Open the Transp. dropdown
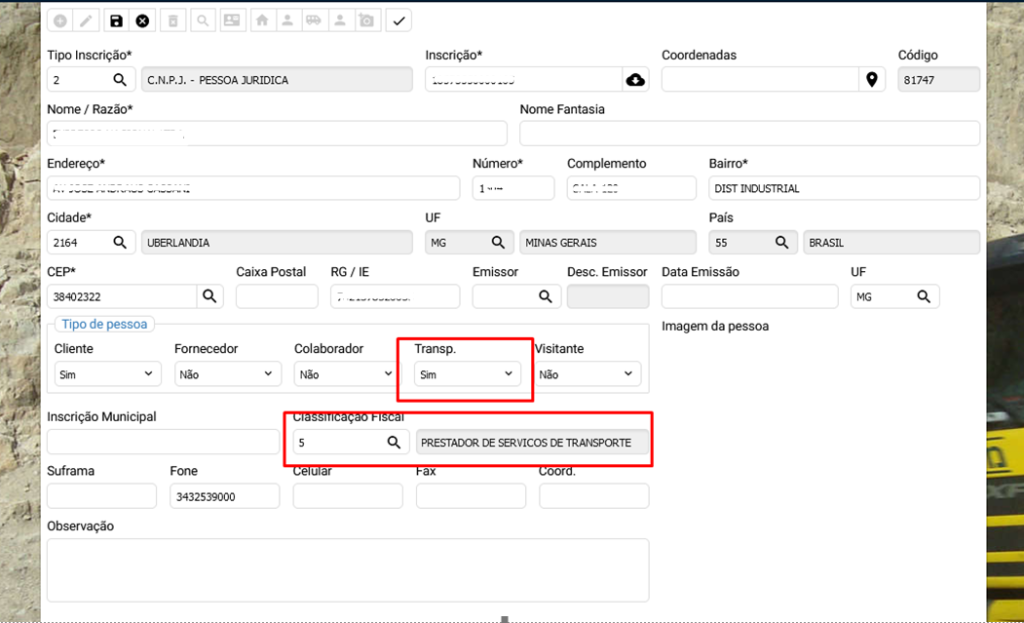The height and width of the screenshot is (623, 1024). coord(466,374)
